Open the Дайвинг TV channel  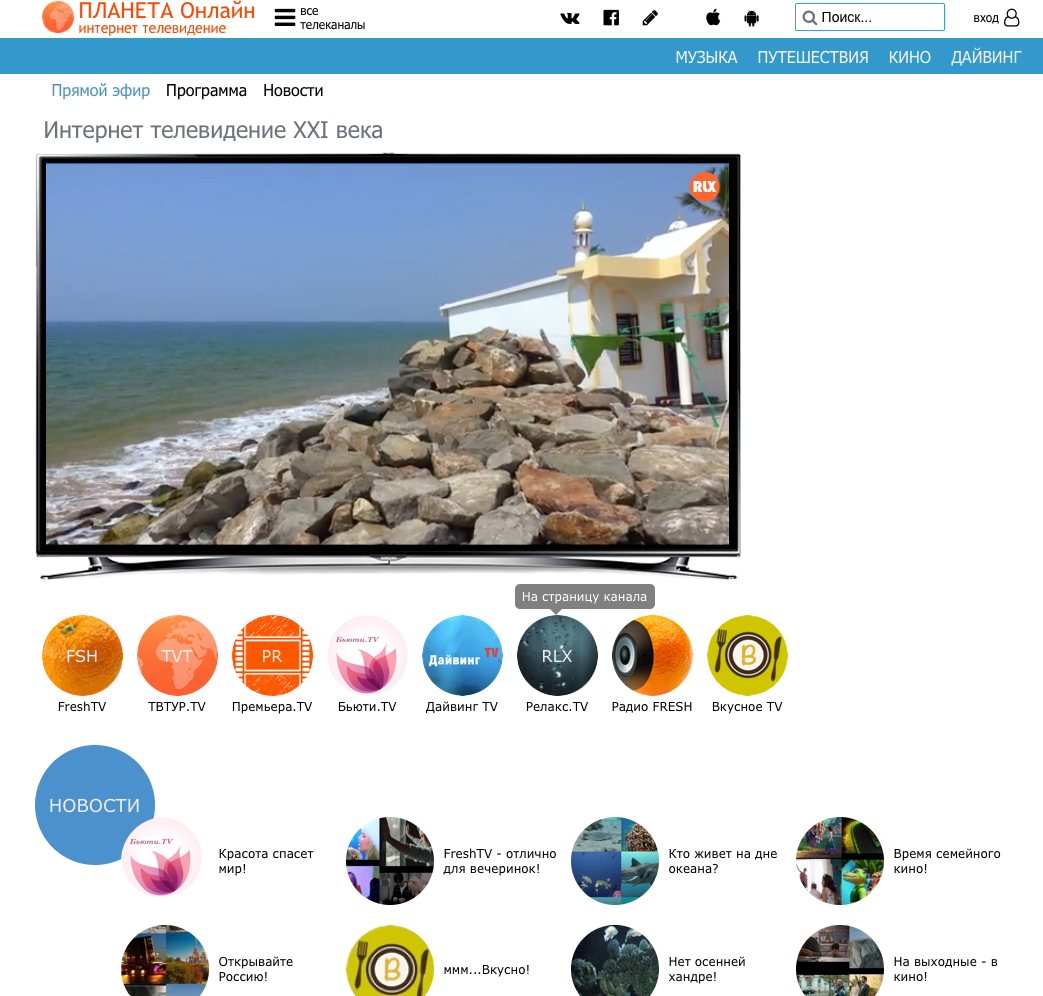point(462,656)
